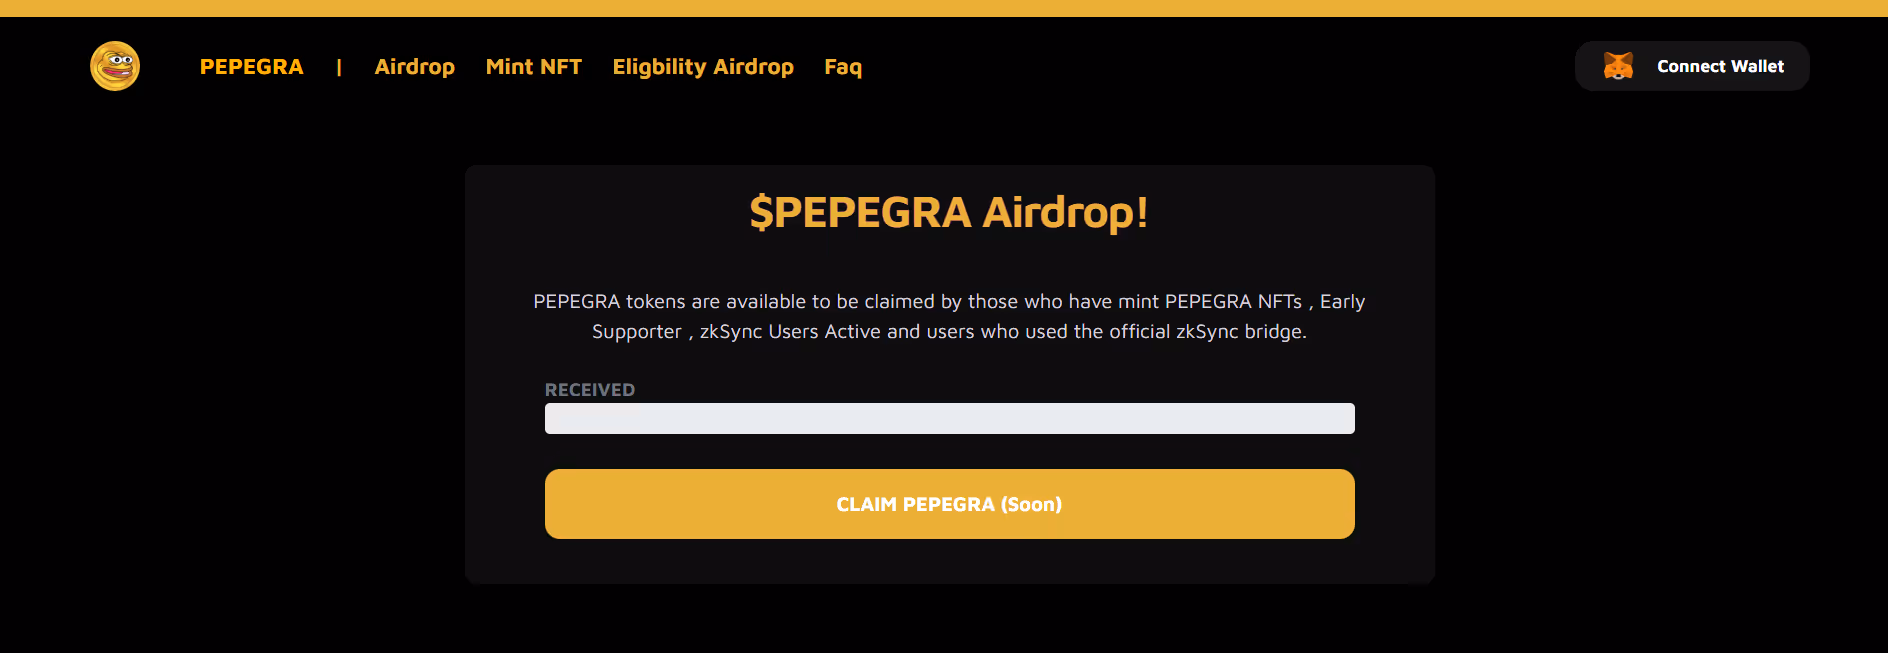
Task: Click the CLAIM PEPEGRA (Soon) button
Action: point(949,504)
